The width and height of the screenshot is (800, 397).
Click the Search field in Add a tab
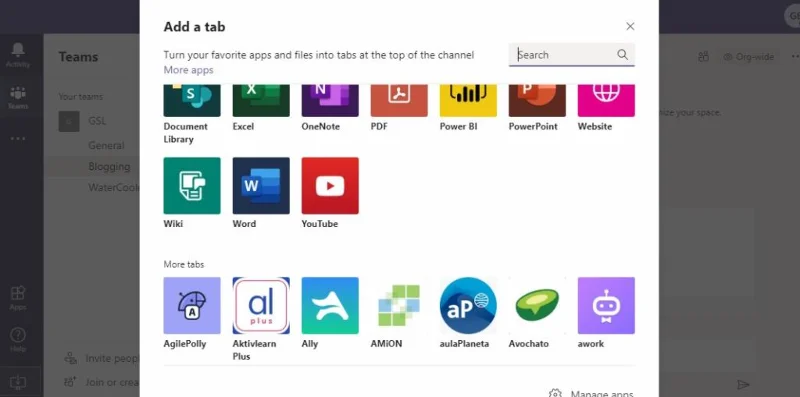pyautogui.click(x=571, y=55)
